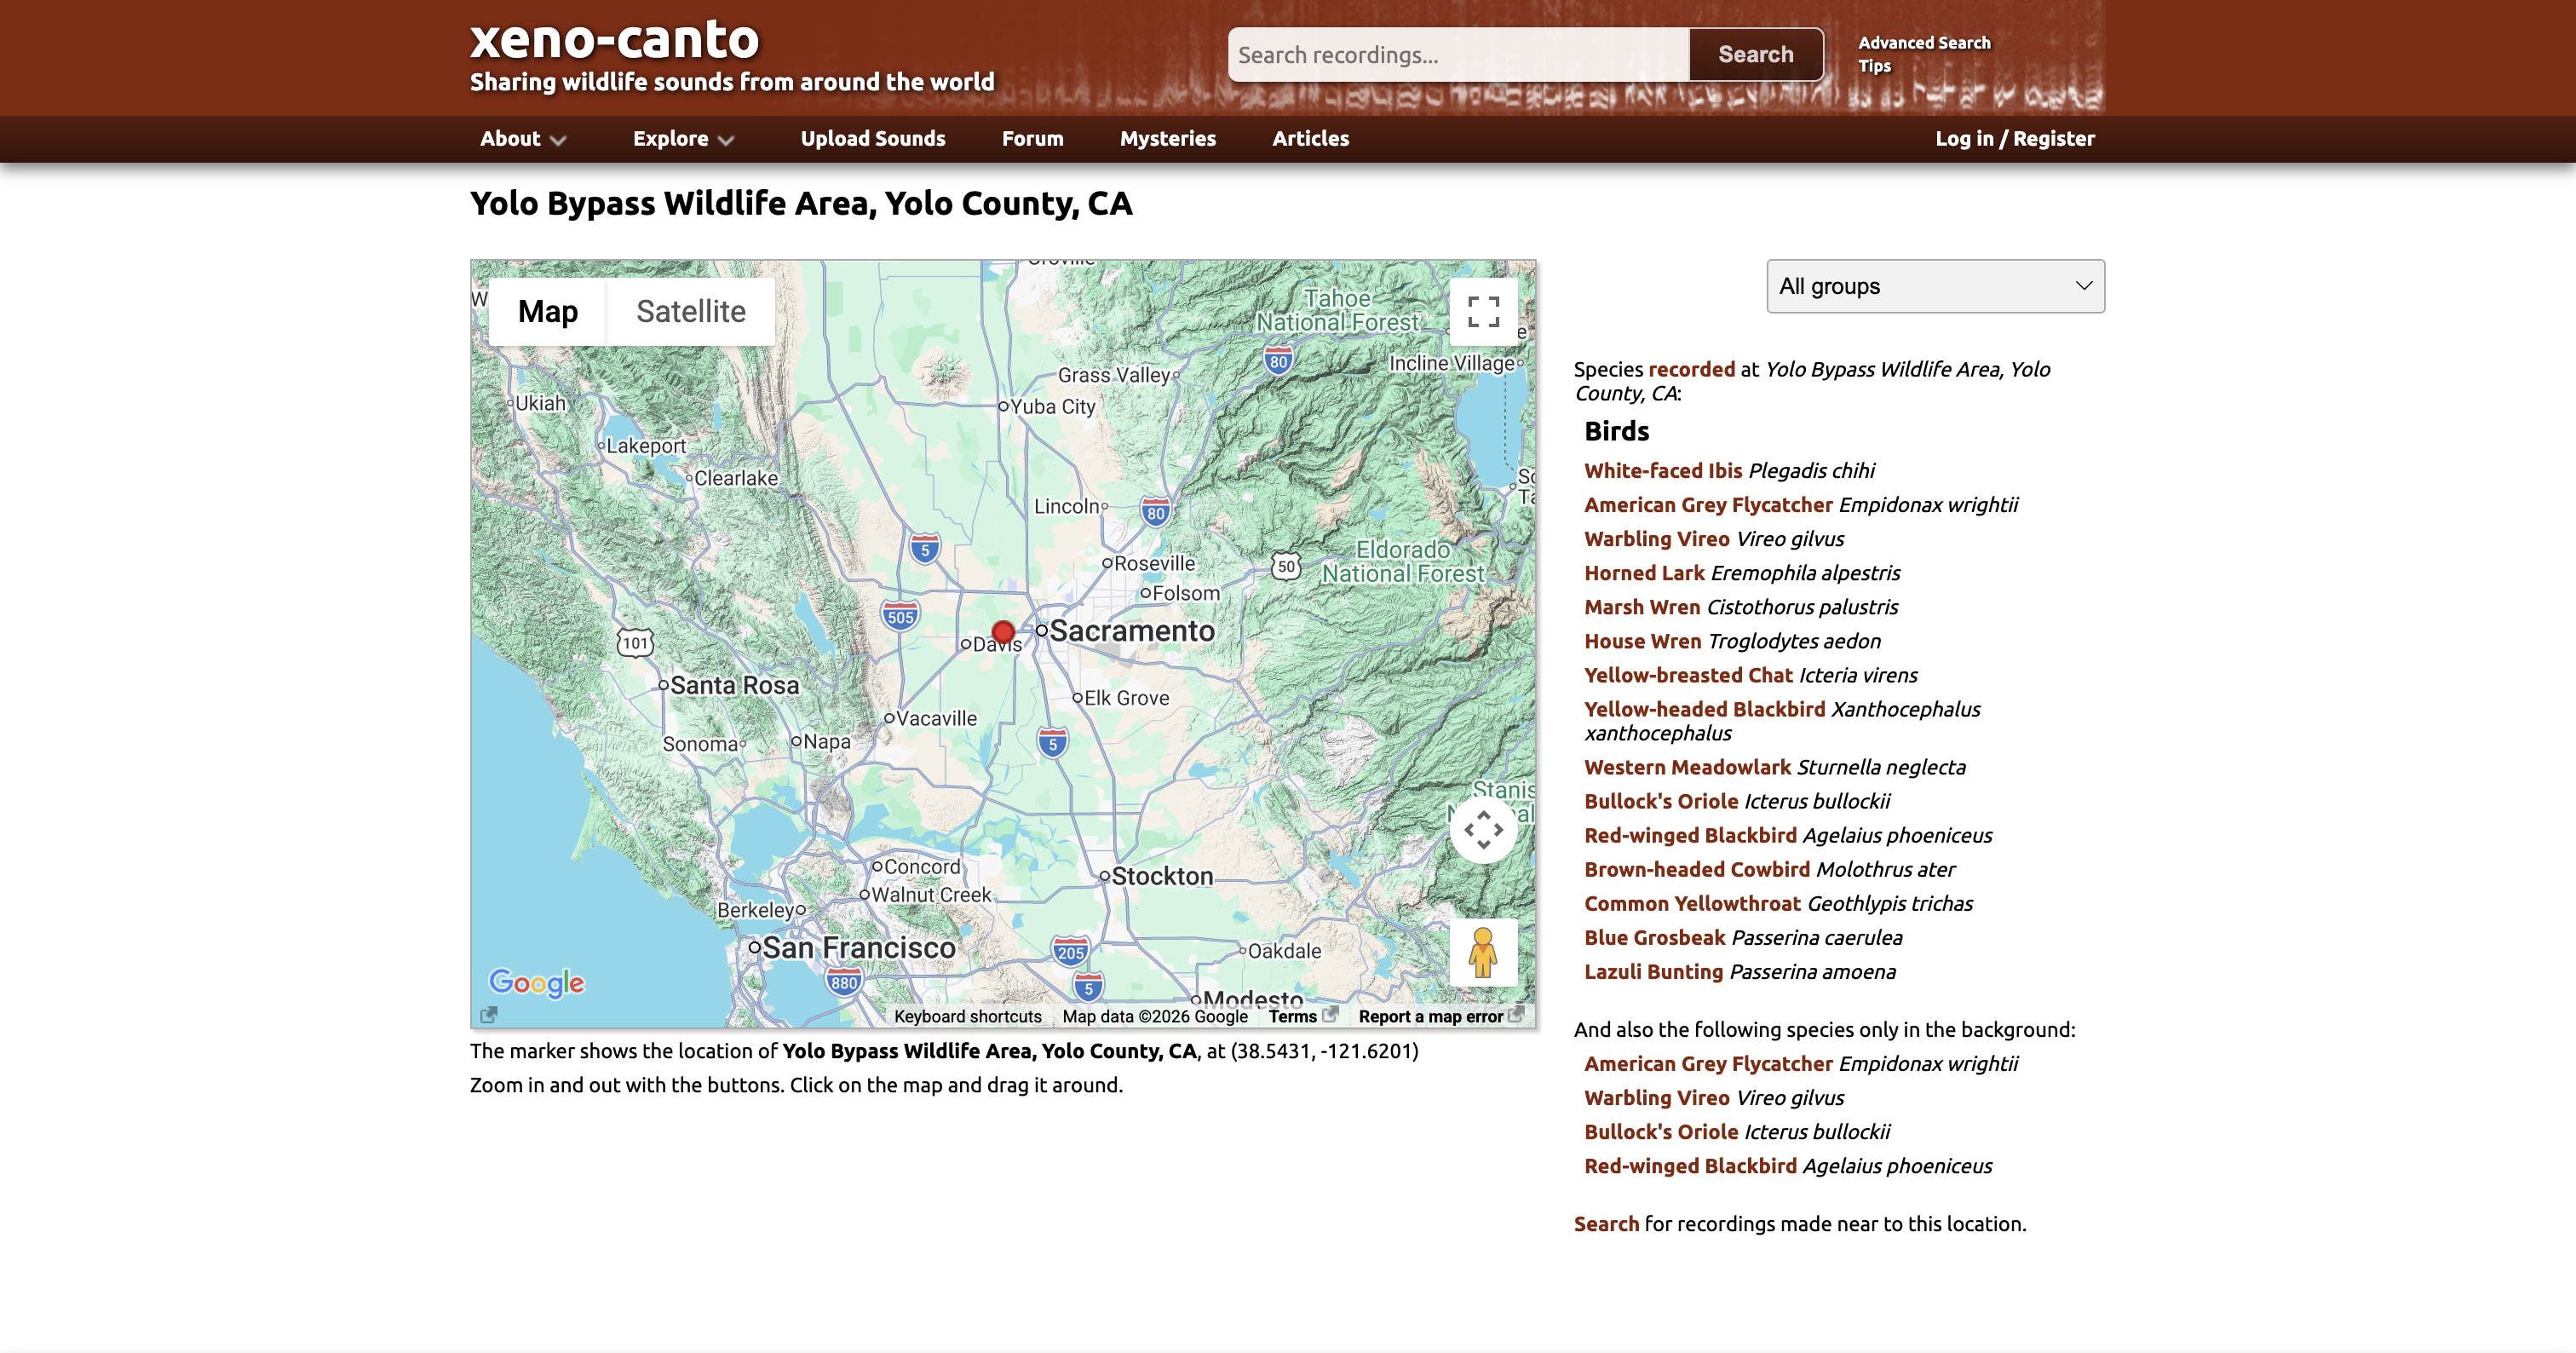Go to the Forum page
The width and height of the screenshot is (2576, 1353).
(1033, 139)
